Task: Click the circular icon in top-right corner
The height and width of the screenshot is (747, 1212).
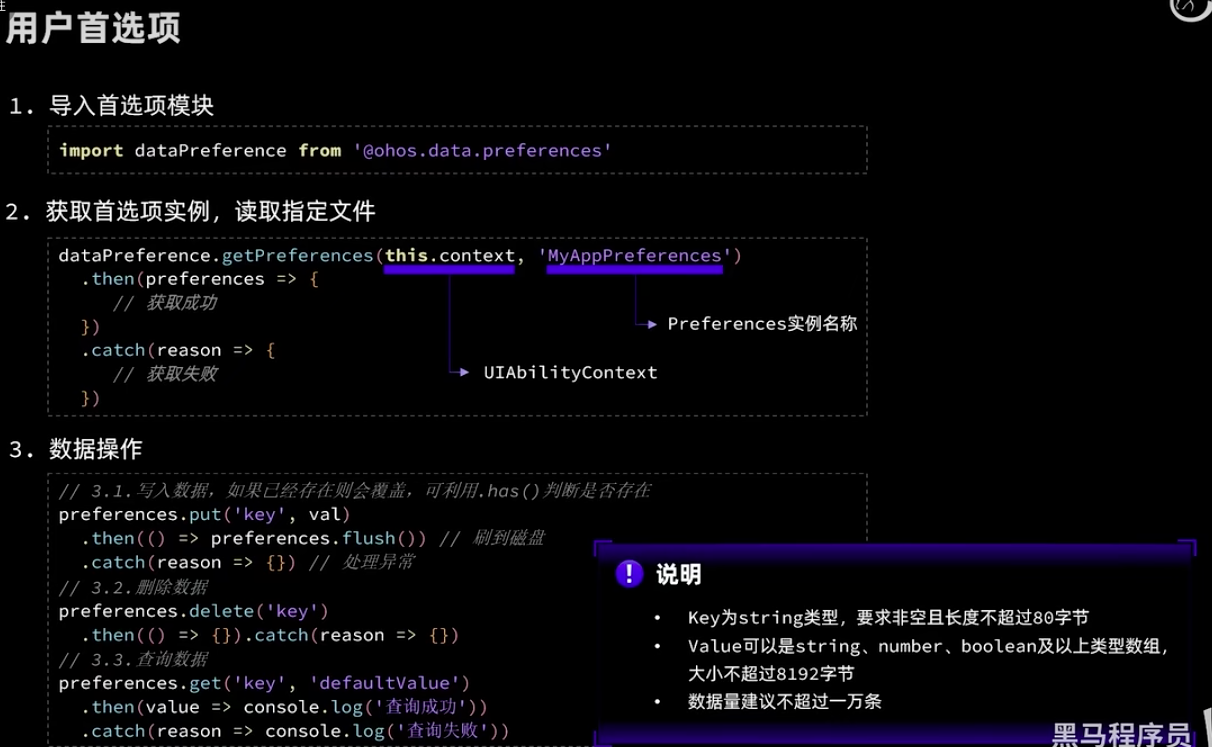Action: 1190,7
